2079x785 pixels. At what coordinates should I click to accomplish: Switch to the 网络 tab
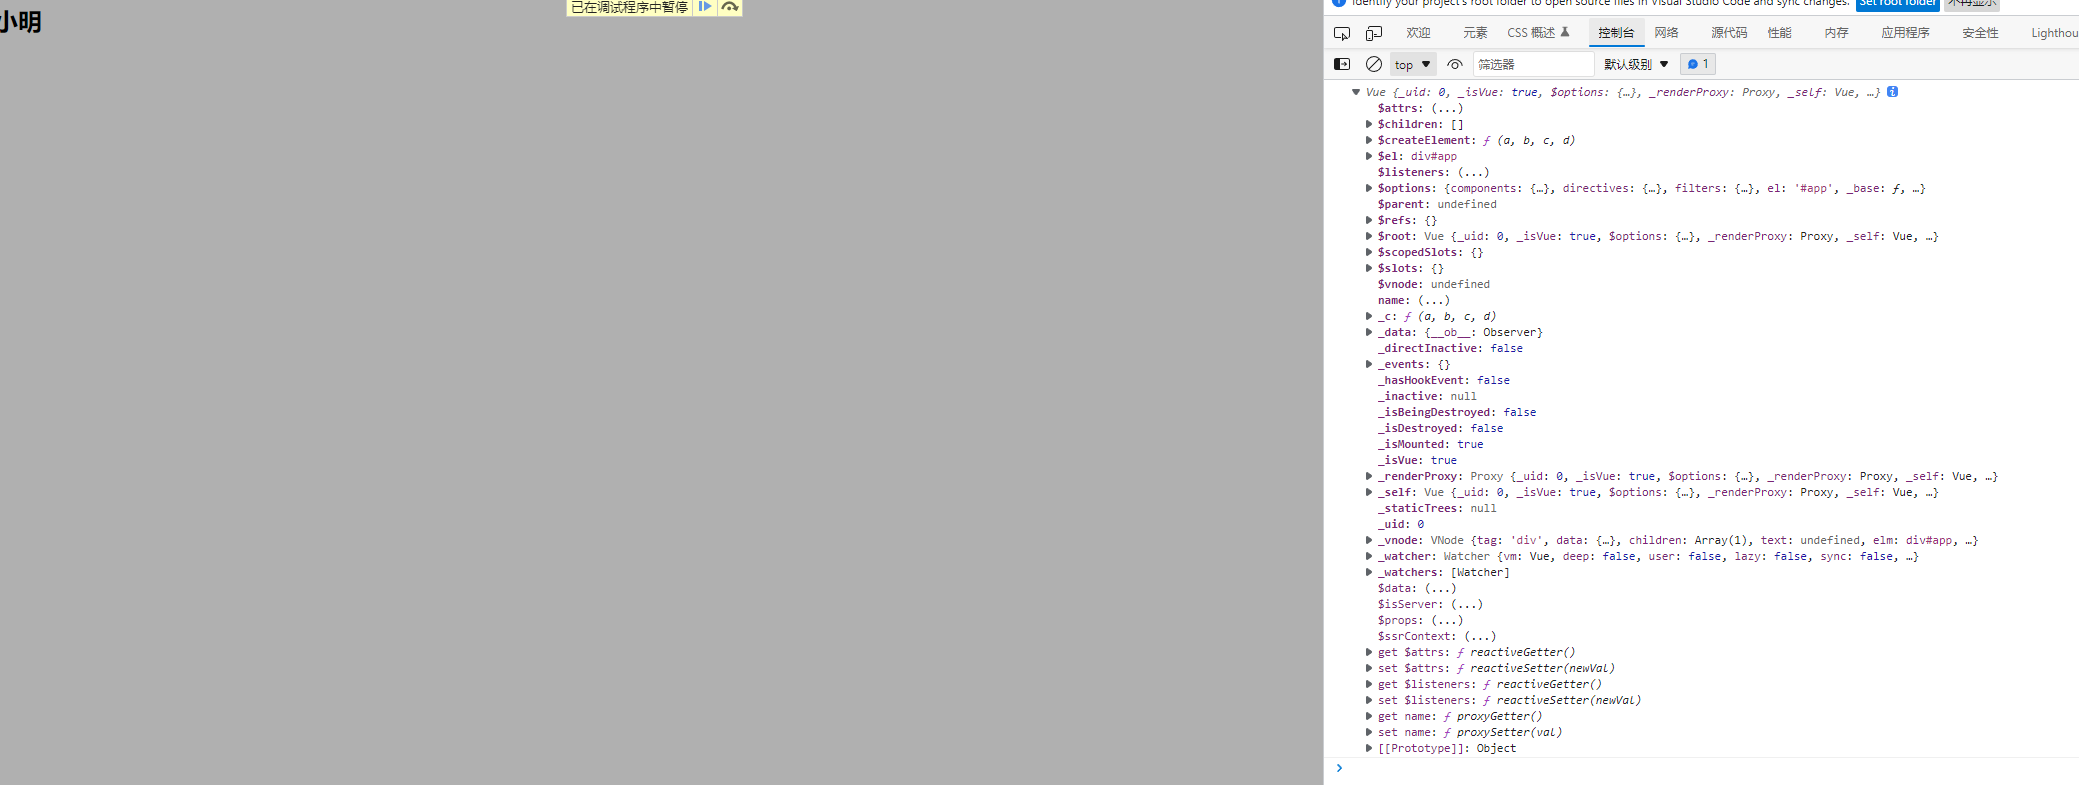coord(1666,33)
